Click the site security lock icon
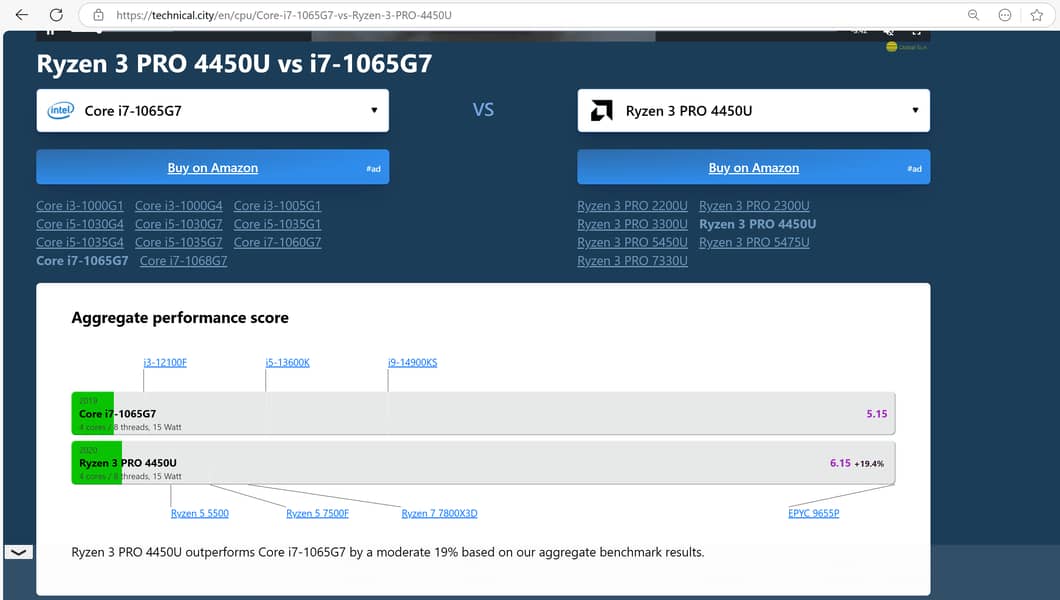This screenshot has width=1060, height=600. 98,15
